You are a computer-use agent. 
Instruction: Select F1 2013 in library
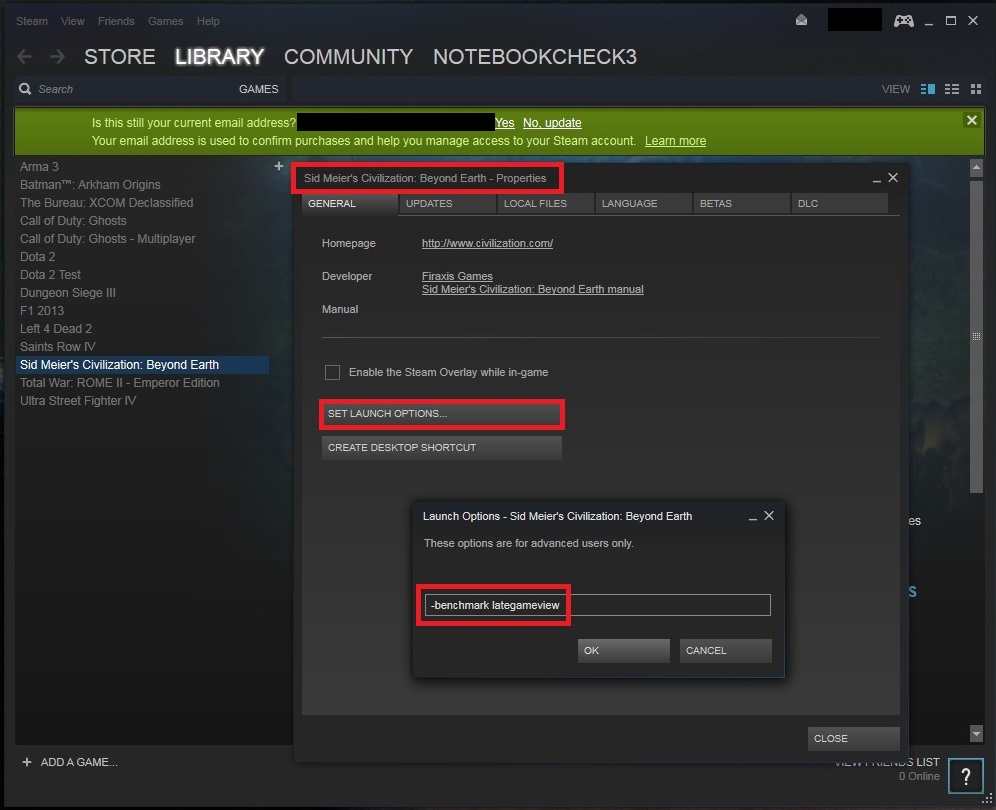point(42,311)
